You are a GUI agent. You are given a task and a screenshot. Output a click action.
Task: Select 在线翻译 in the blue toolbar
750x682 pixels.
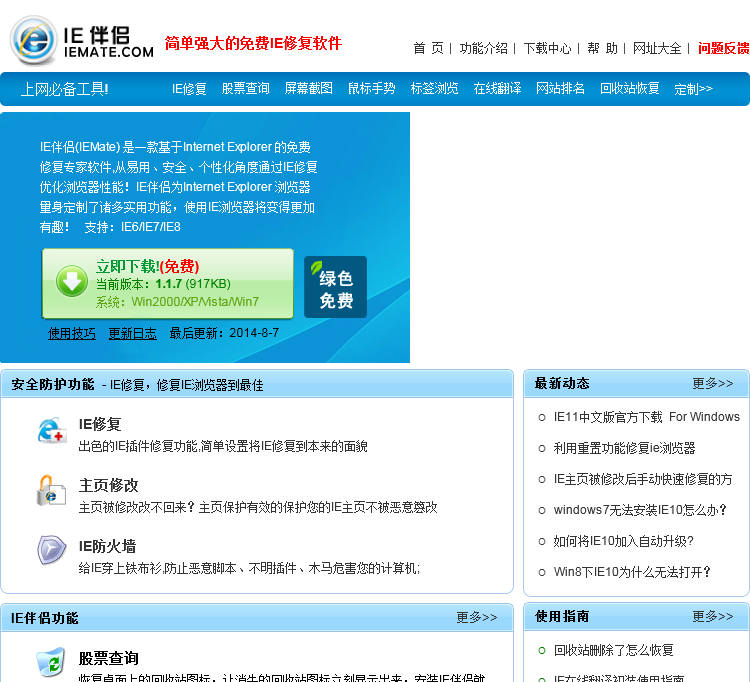tap(497, 88)
